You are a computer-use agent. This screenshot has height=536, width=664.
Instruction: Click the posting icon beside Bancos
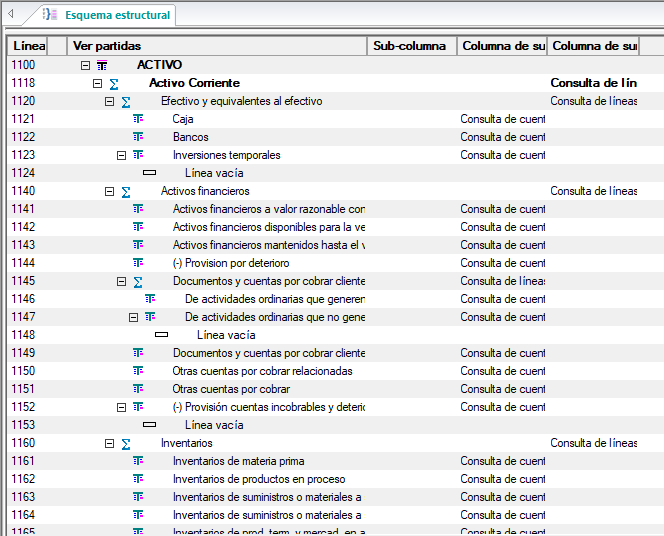click(138, 137)
